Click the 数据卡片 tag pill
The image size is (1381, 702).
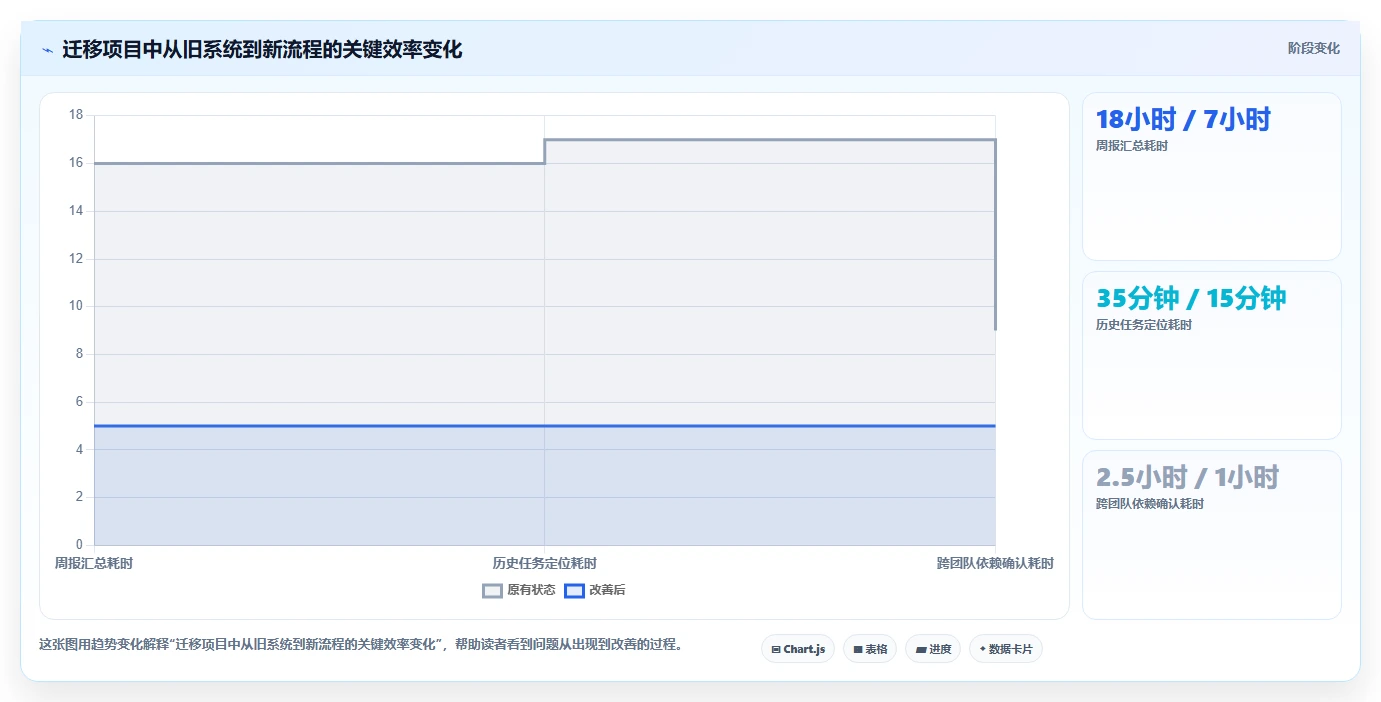click(x=1006, y=649)
